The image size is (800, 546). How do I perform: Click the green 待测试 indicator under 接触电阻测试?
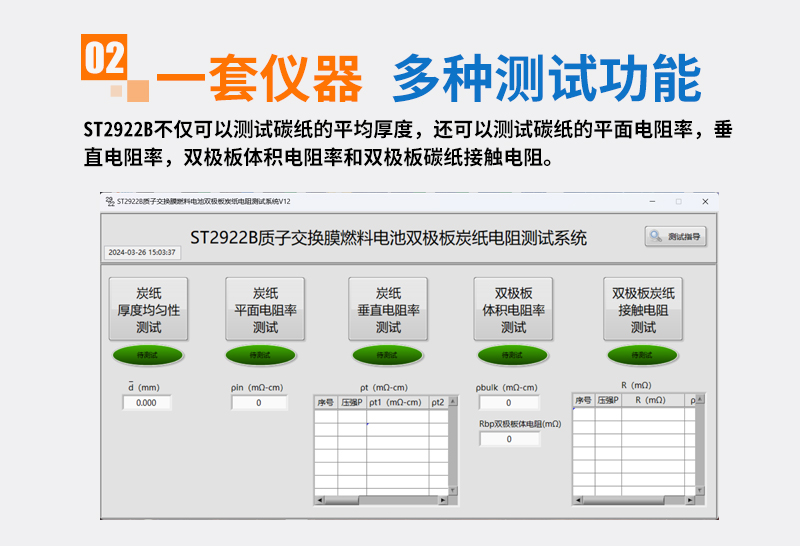(x=642, y=355)
